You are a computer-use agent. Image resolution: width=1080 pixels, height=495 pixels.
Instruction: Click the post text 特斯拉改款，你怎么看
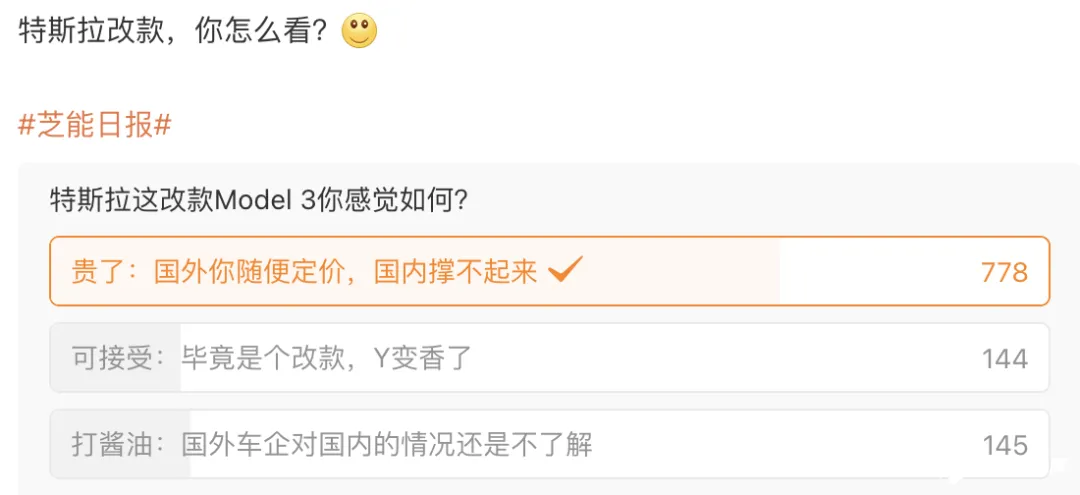pos(177,31)
